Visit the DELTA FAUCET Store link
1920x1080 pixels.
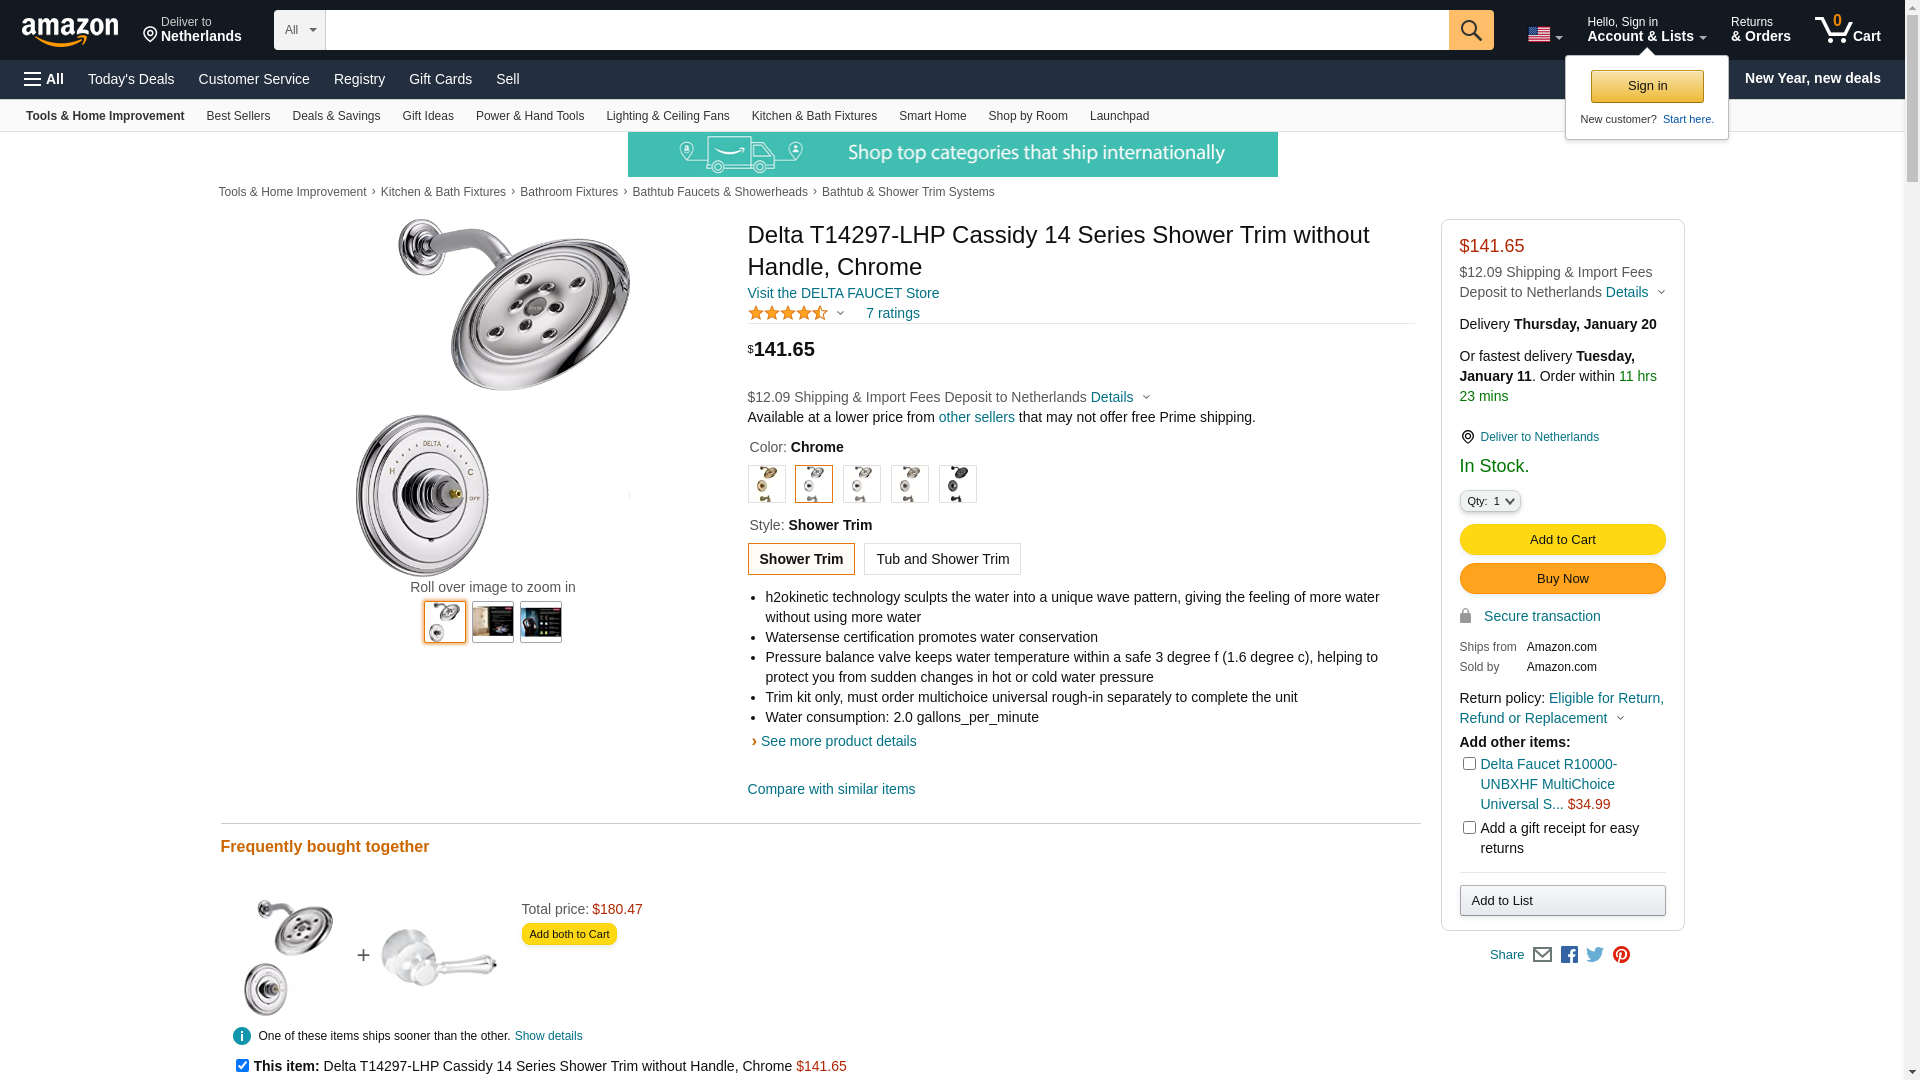coord(843,293)
